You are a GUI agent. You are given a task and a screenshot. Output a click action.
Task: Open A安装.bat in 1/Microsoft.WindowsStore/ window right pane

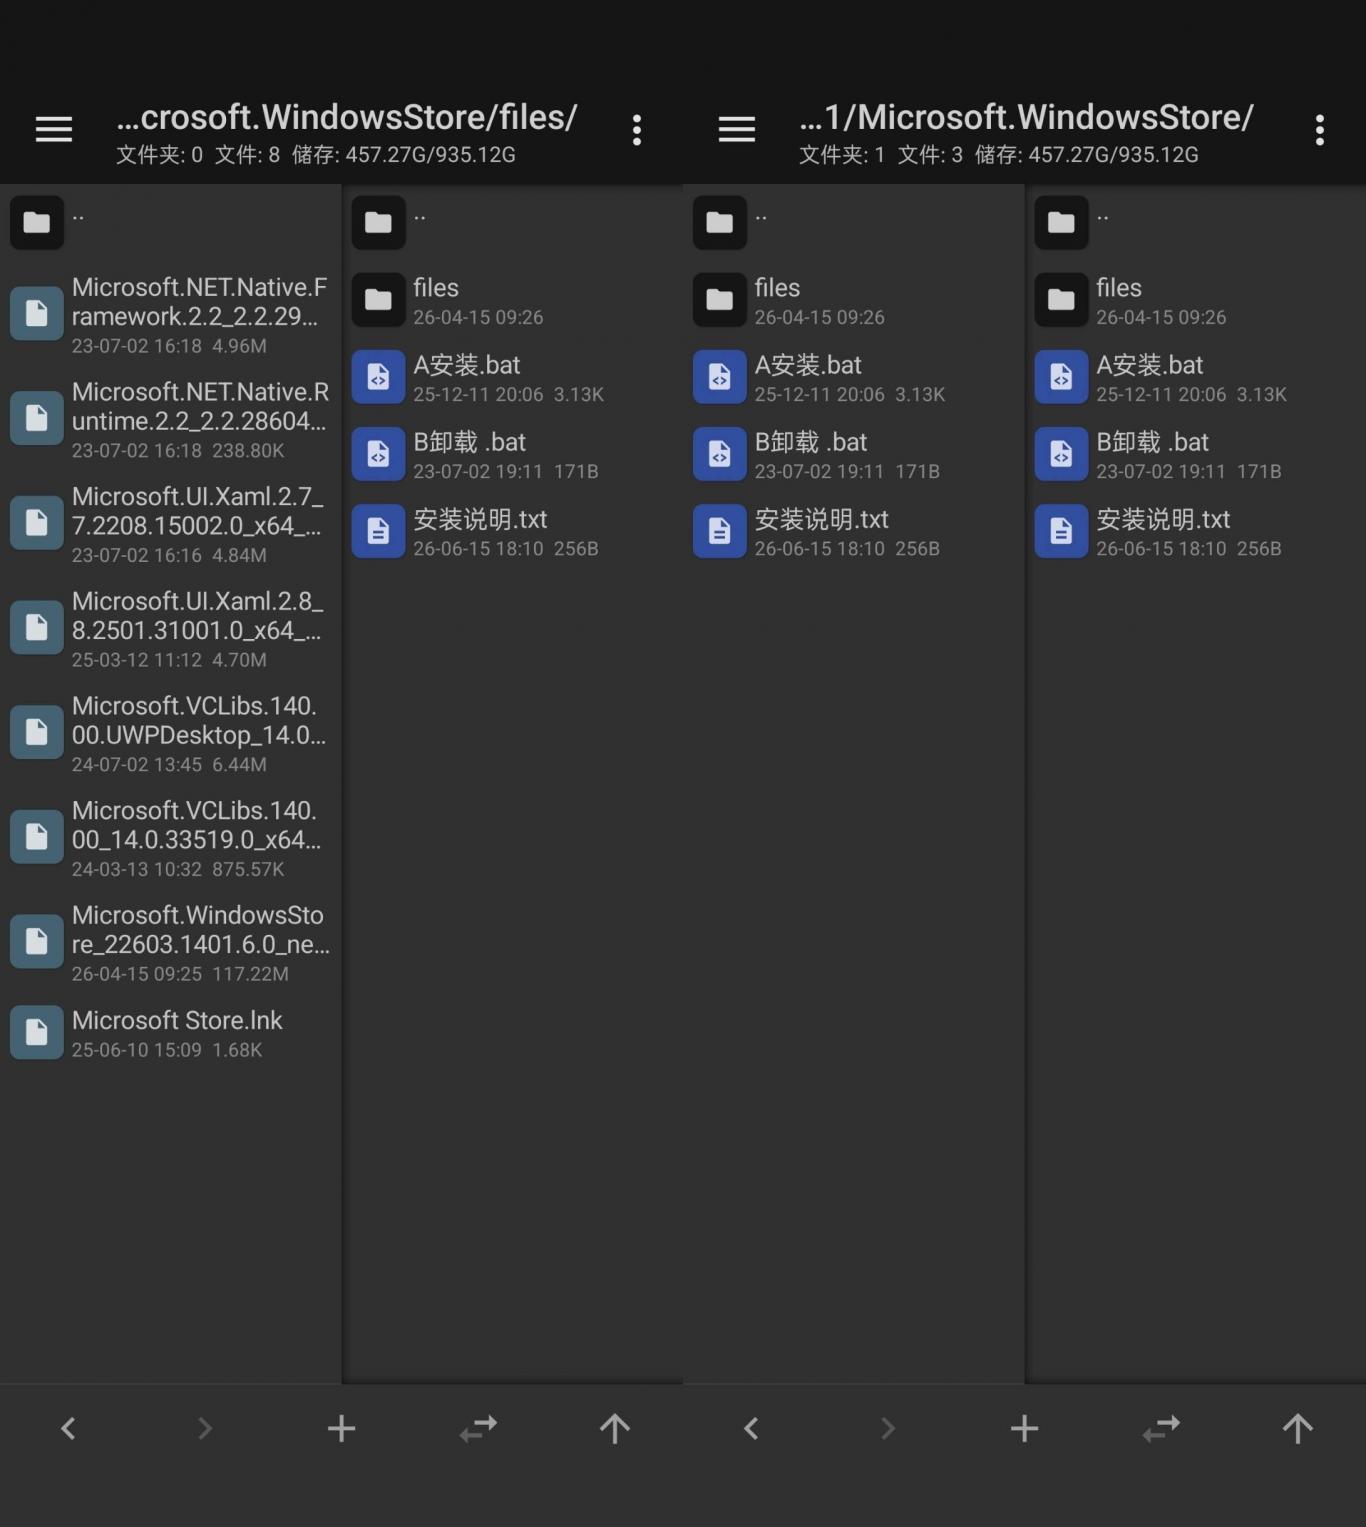(x=1196, y=377)
